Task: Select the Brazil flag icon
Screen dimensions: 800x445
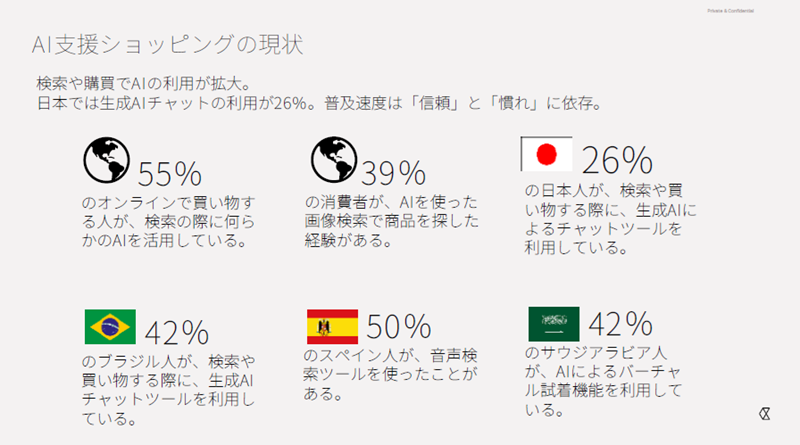Action: [111, 326]
